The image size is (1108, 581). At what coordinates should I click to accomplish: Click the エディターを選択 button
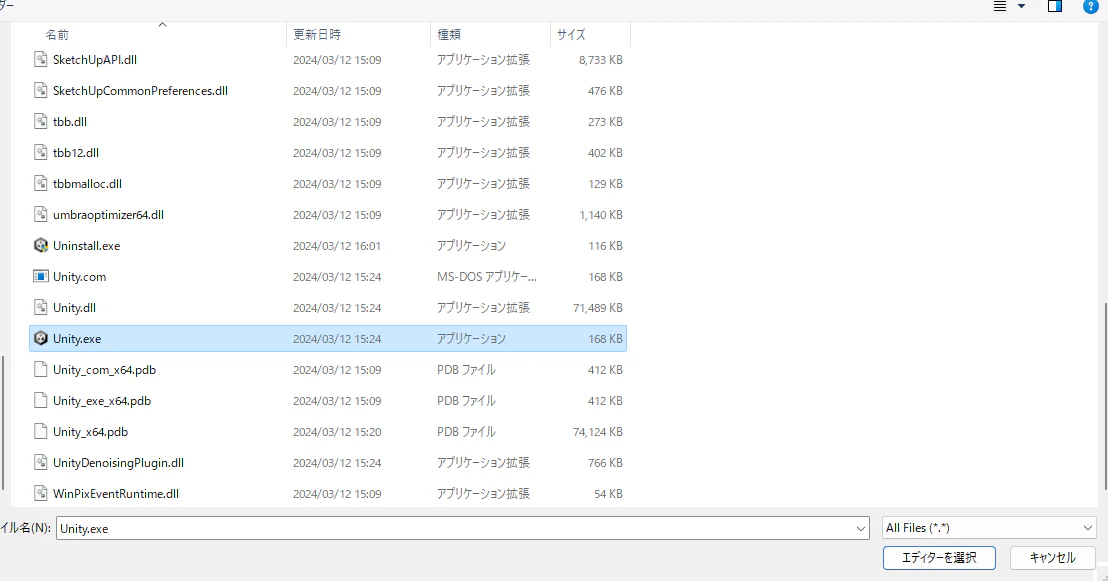(939, 558)
